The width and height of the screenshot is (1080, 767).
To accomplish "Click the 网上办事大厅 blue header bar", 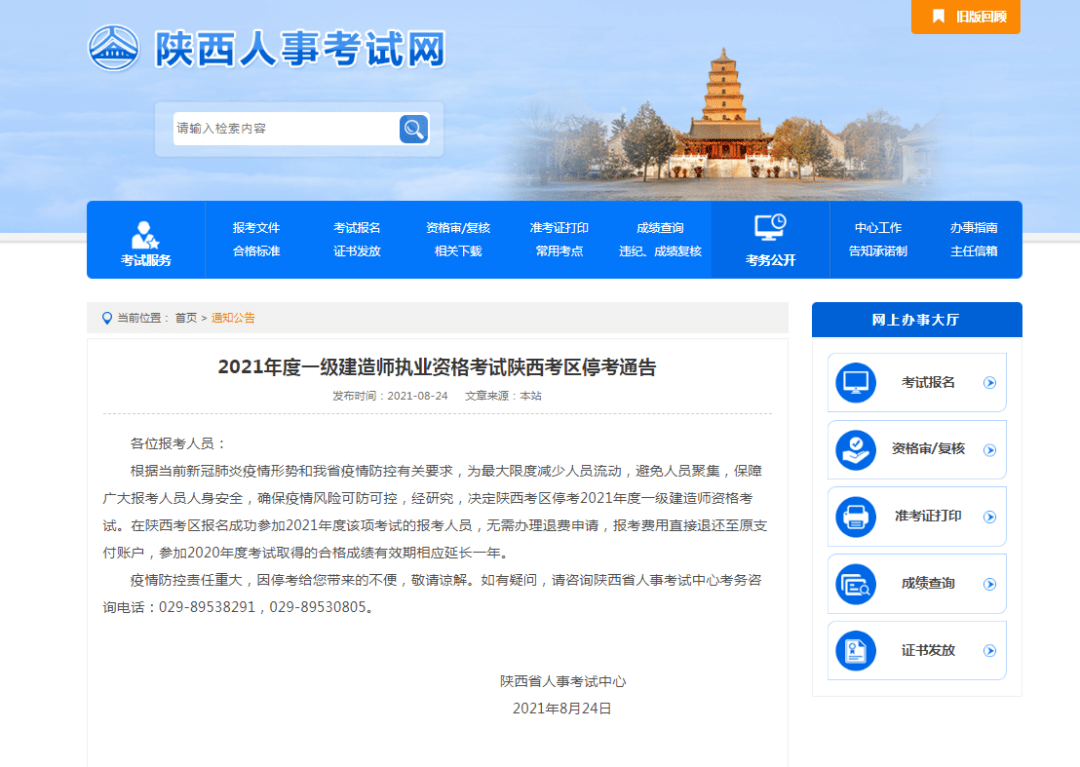I will (x=916, y=319).
